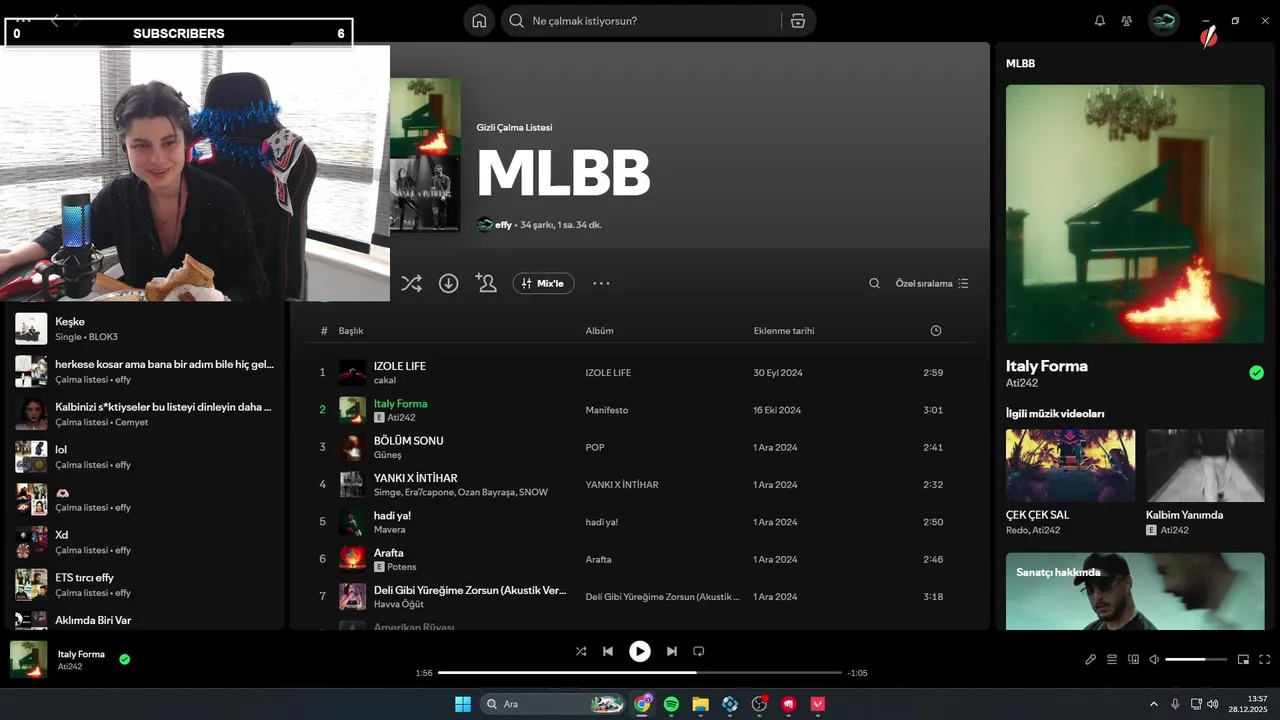This screenshot has height=720, width=1280.
Task: Go to Spotify Home
Action: (479, 21)
